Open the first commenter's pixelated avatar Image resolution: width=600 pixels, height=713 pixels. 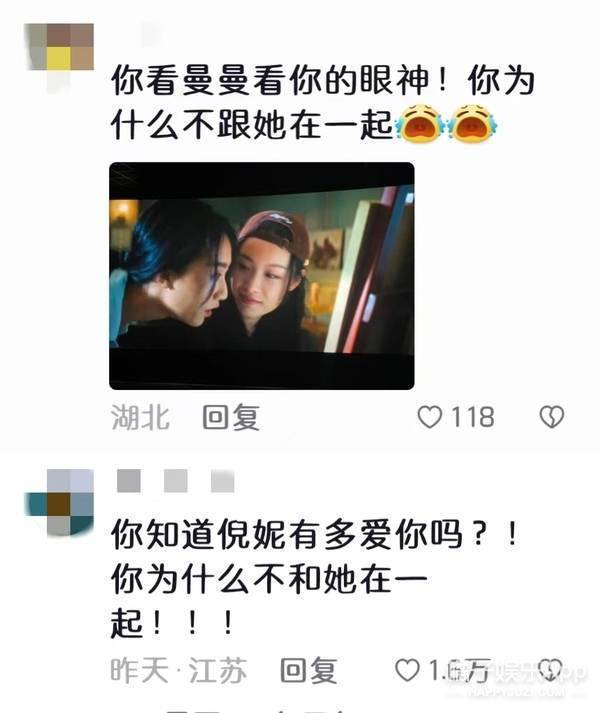(x=59, y=50)
